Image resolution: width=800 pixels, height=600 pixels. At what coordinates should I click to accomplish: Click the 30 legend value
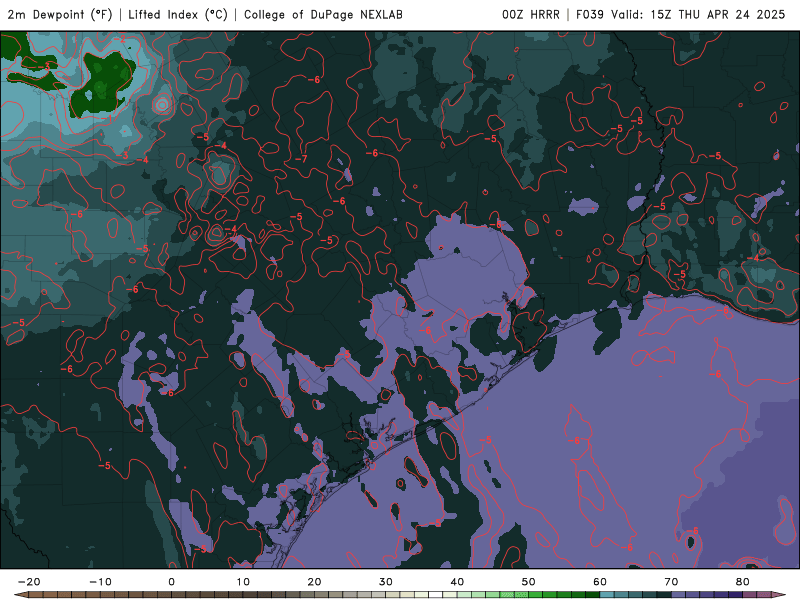[x=386, y=582]
